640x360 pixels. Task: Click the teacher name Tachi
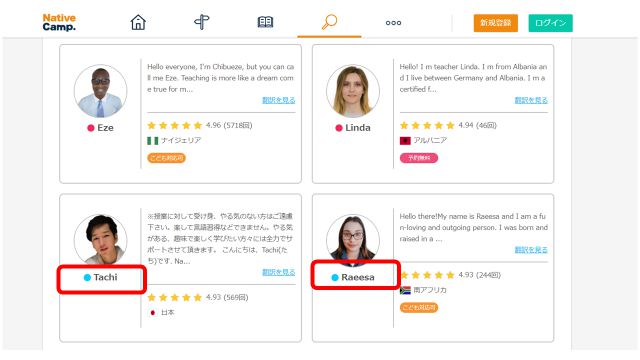click(105, 277)
